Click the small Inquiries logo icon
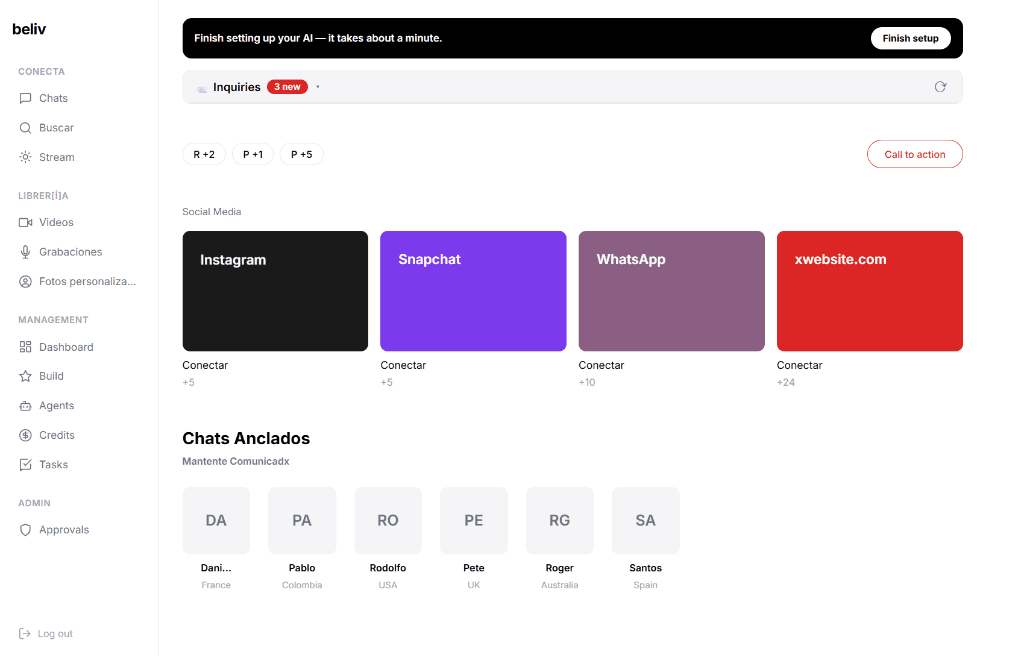Image resolution: width=1024 pixels, height=656 pixels. pos(202,88)
